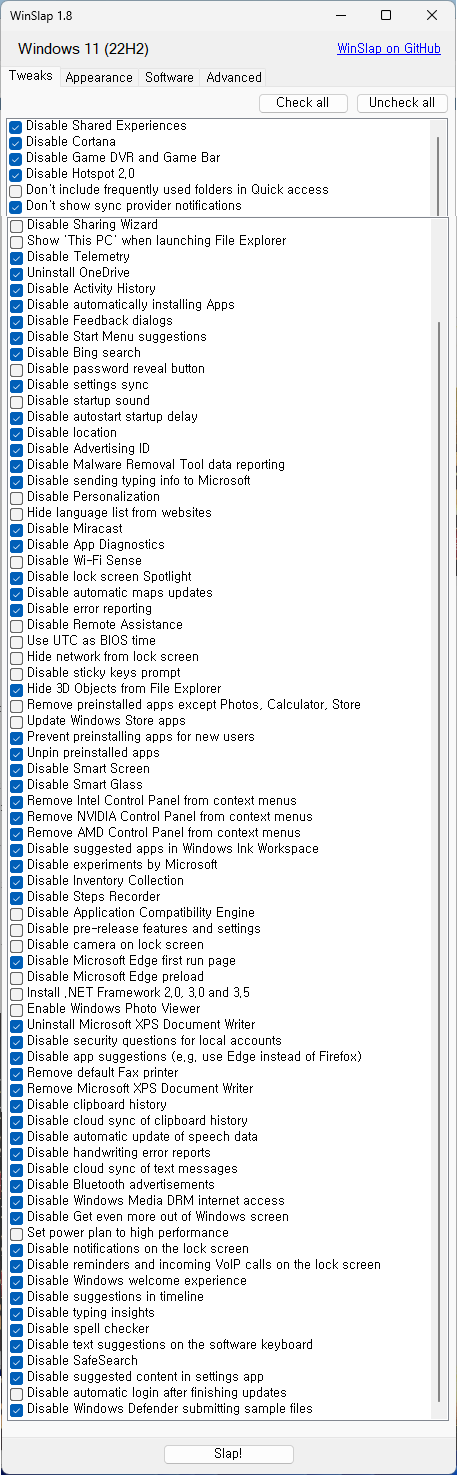Check Disable Wi-Fi Sense
Image resolution: width=457 pixels, height=1477 pixels.
(x=16, y=561)
